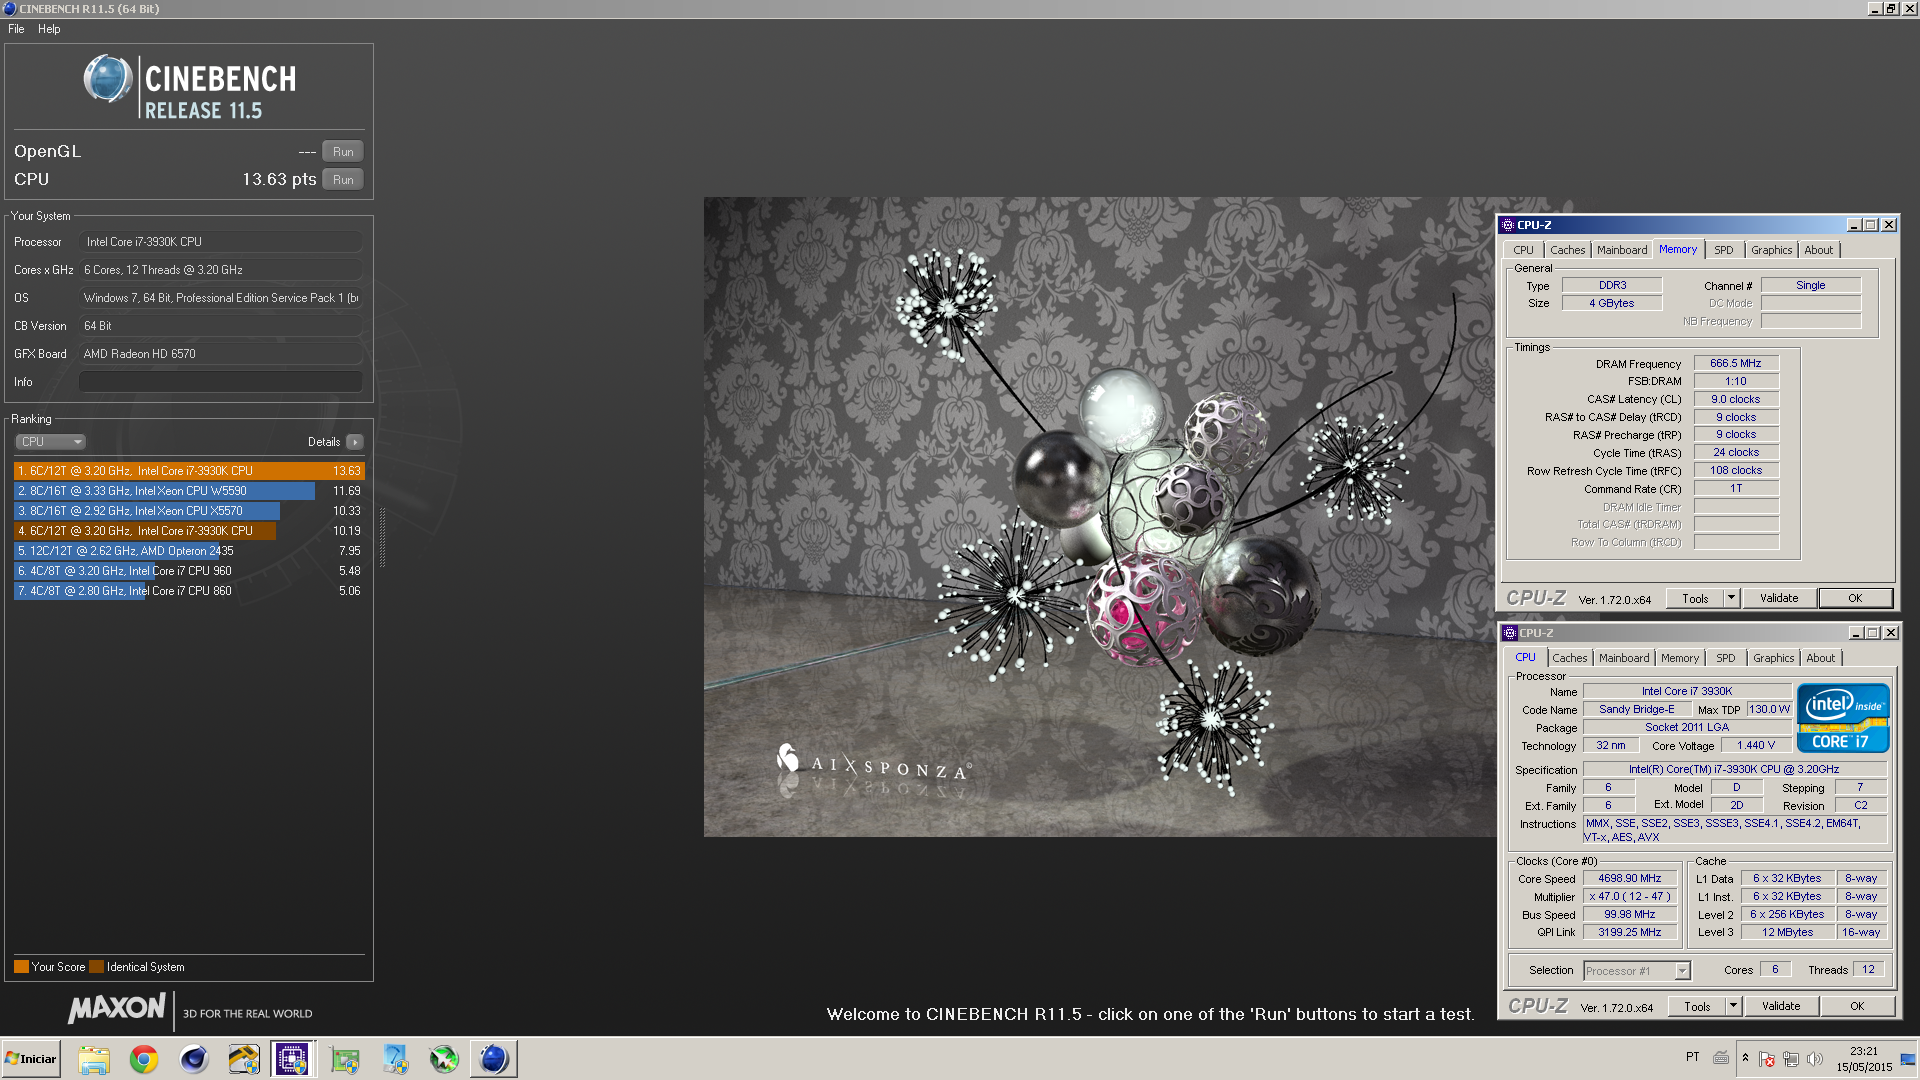Select ranking row Intel Xeon CPU W5590

189,491
